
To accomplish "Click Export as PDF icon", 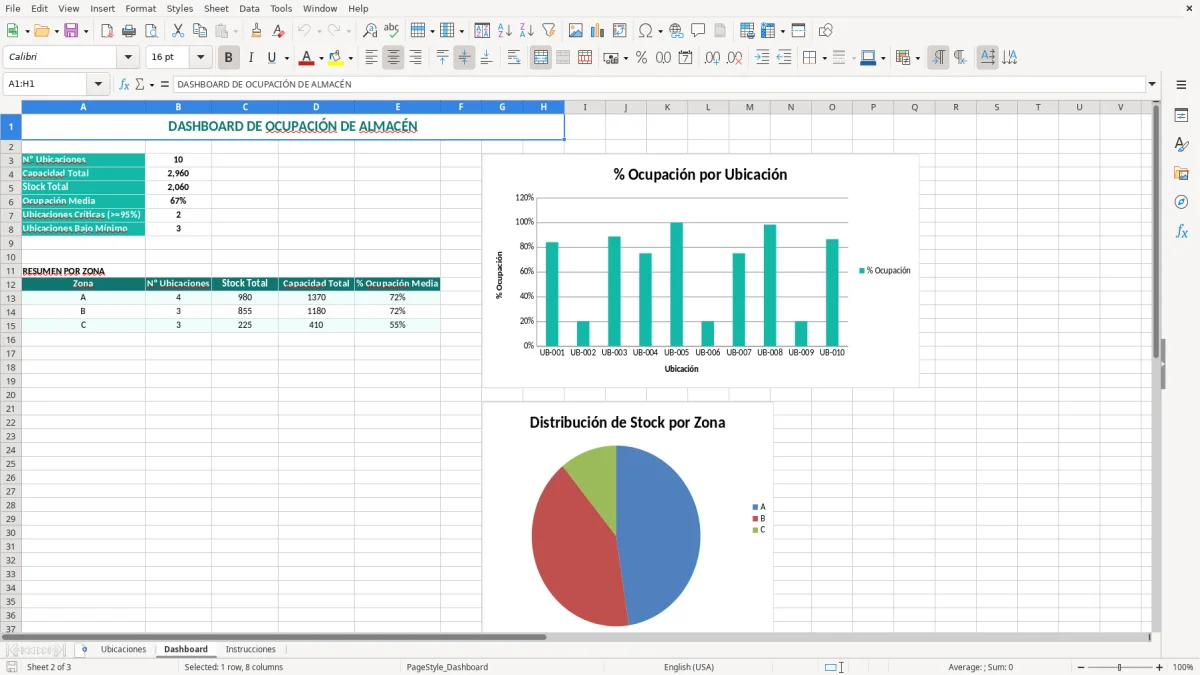I will 107,31.
